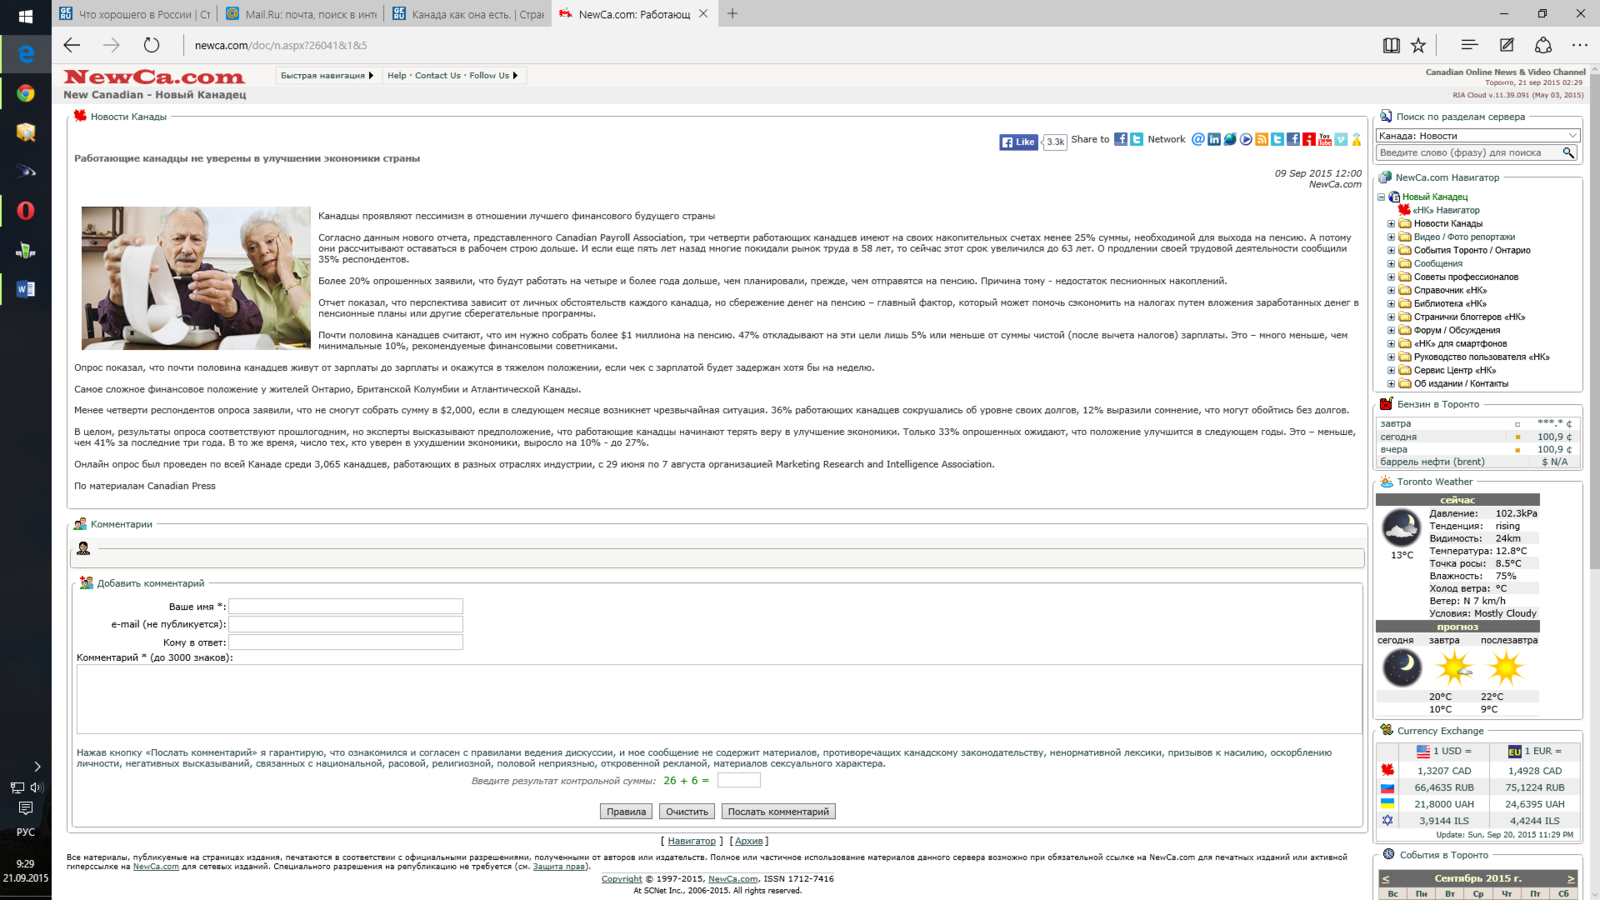The width and height of the screenshot is (1600, 900).
Task: Expand the Новости Канады tree folder
Action: coord(1391,224)
